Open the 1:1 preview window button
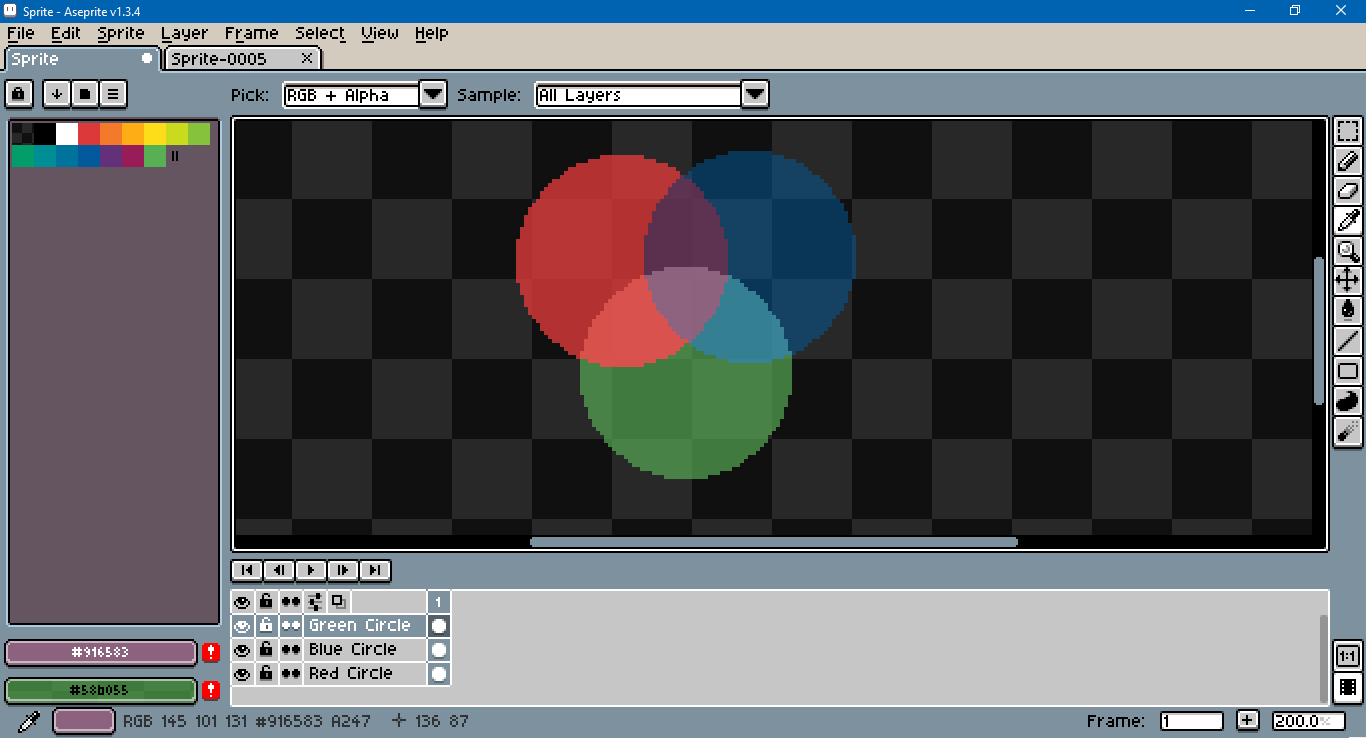1366x738 pixels. 1348,656
